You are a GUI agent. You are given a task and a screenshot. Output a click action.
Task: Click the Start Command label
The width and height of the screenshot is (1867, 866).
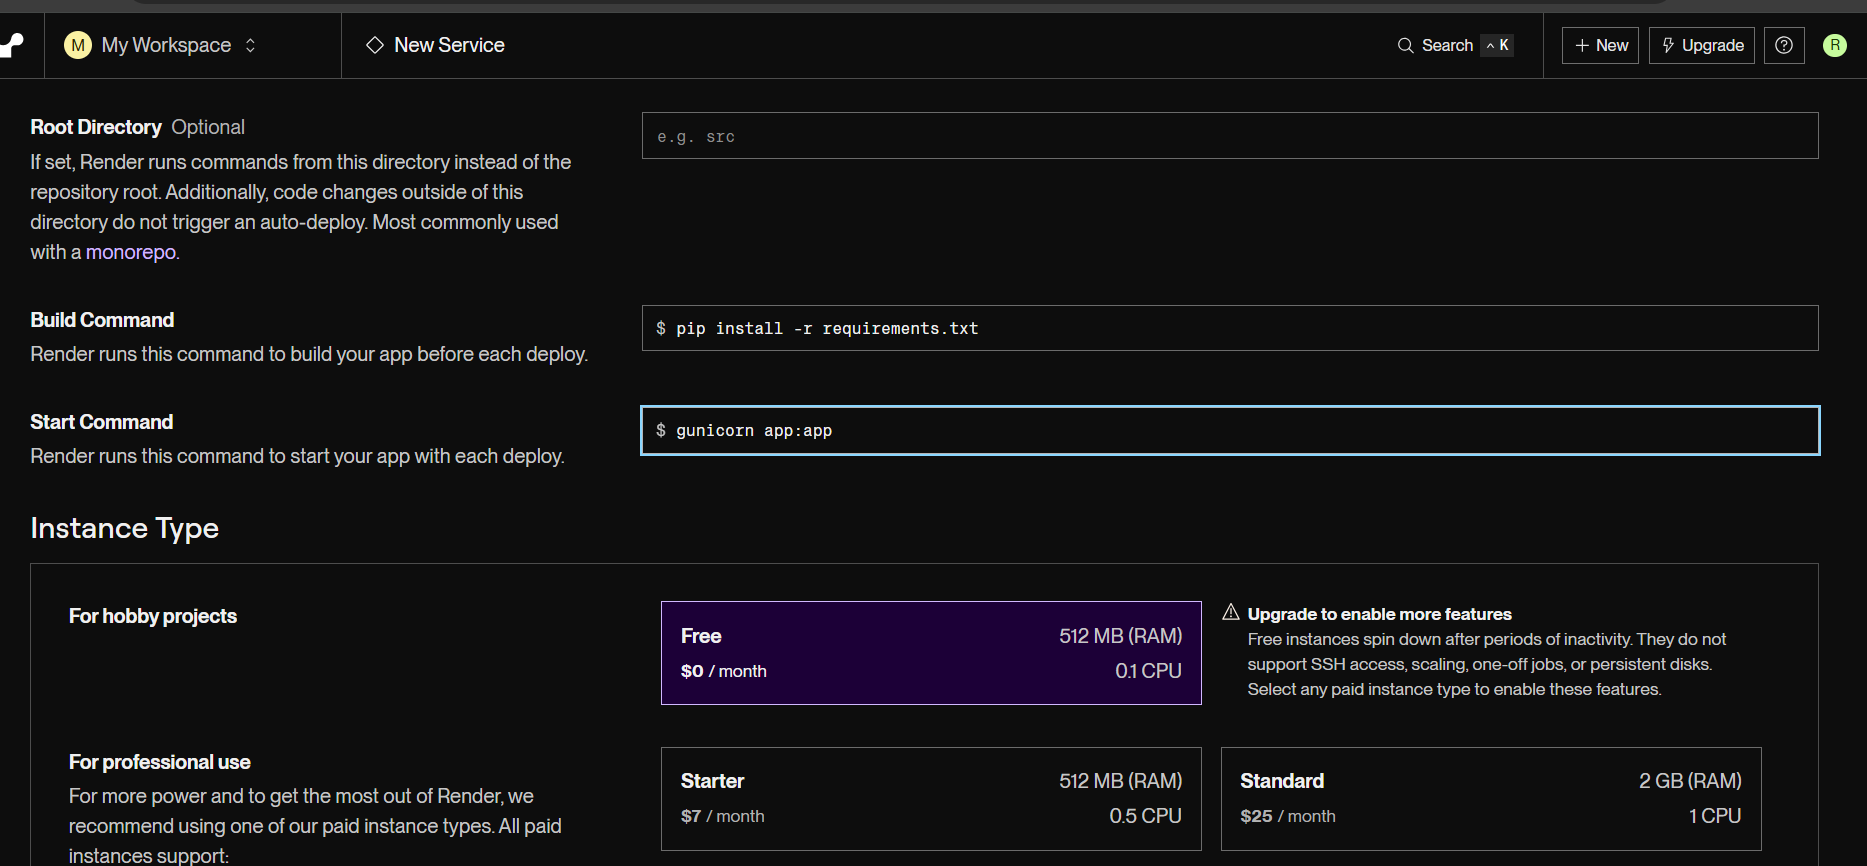coord(101,422)
